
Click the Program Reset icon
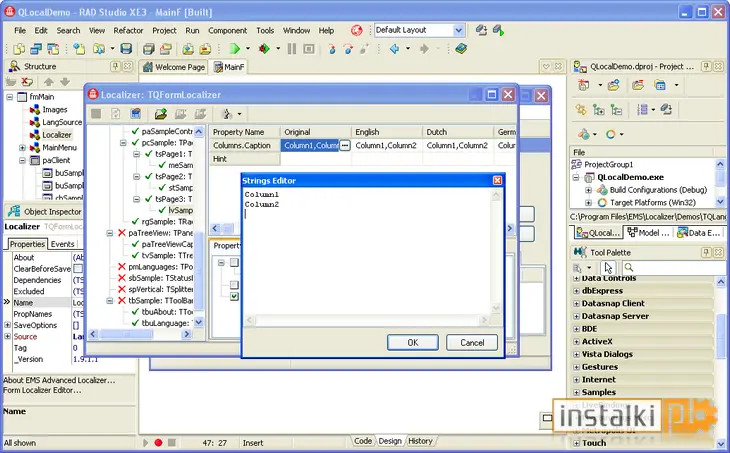pyautogui.click(x=309, y=49)
